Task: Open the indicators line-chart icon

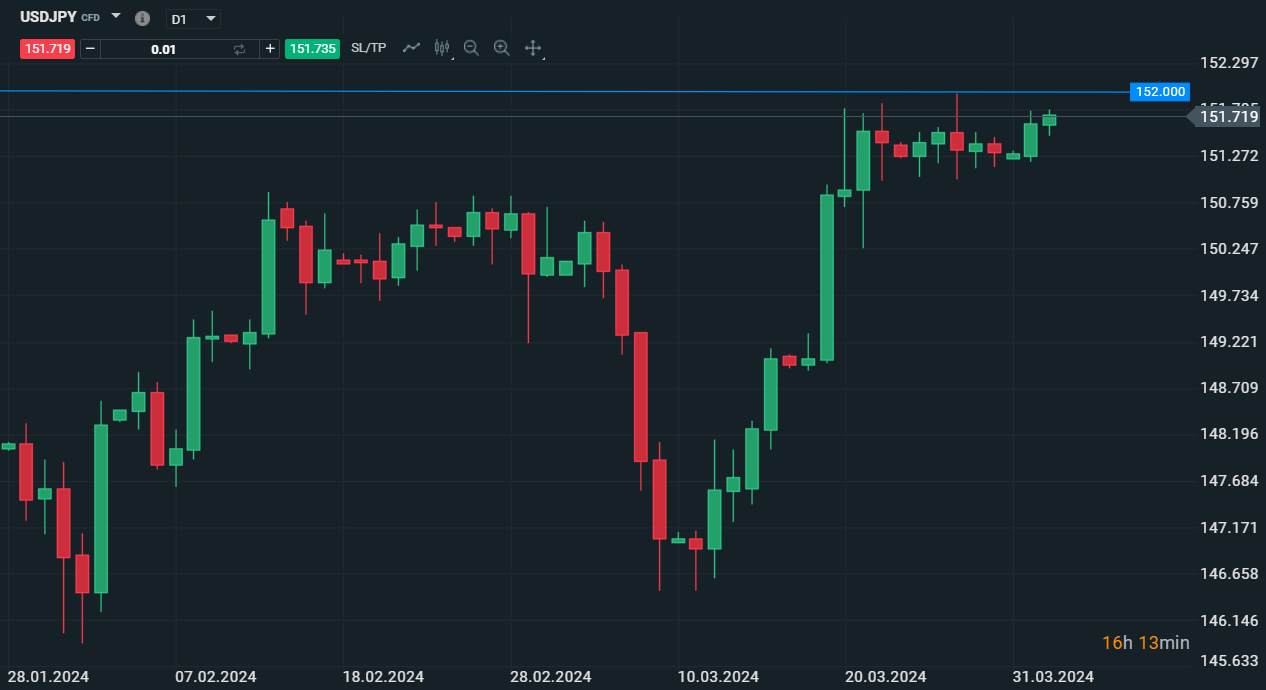Action: [411, 47]
